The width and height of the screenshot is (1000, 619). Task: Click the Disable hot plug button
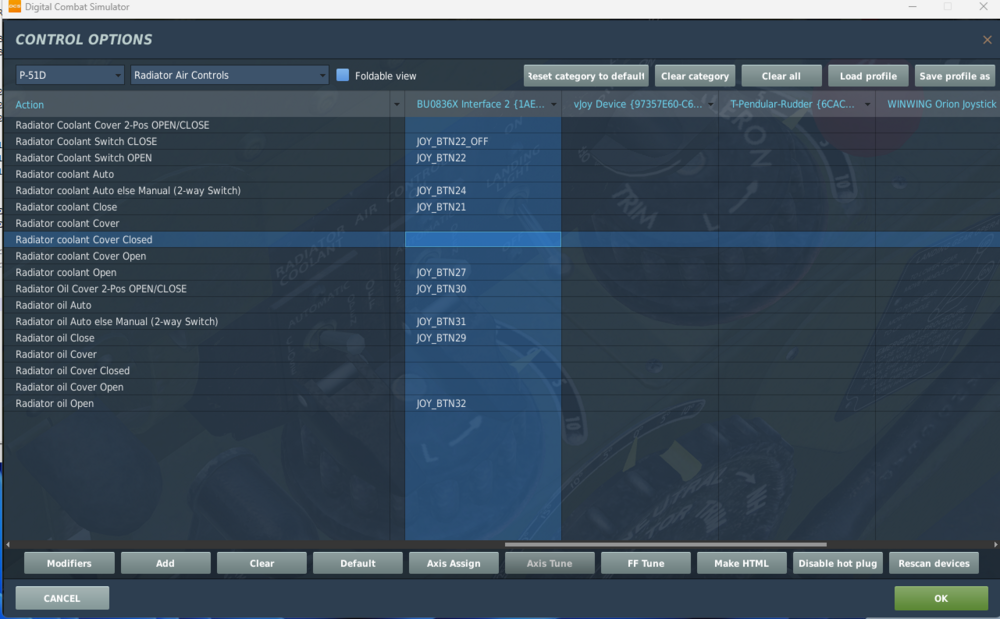click(x=837, y=564)
